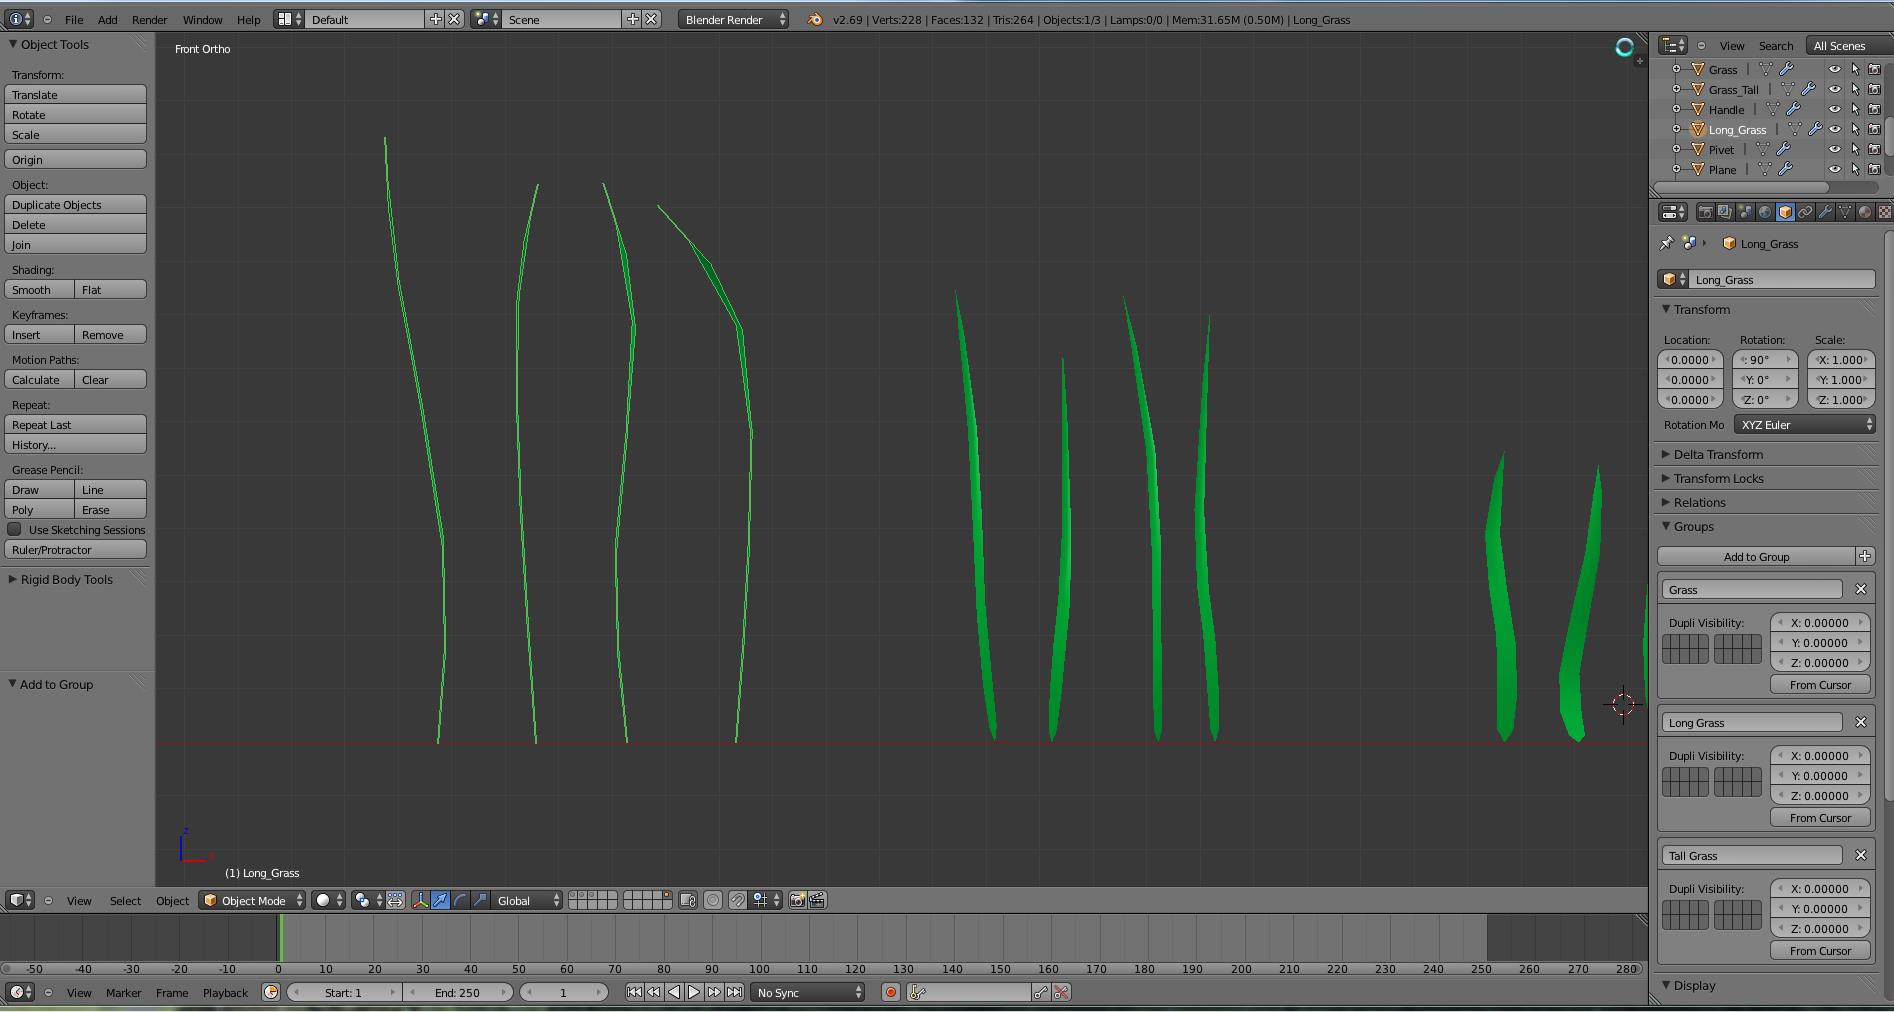Hide the Grass_Tall object with its eye icon
This screenshot has height=1012, width=1894.
point(1834,89)
